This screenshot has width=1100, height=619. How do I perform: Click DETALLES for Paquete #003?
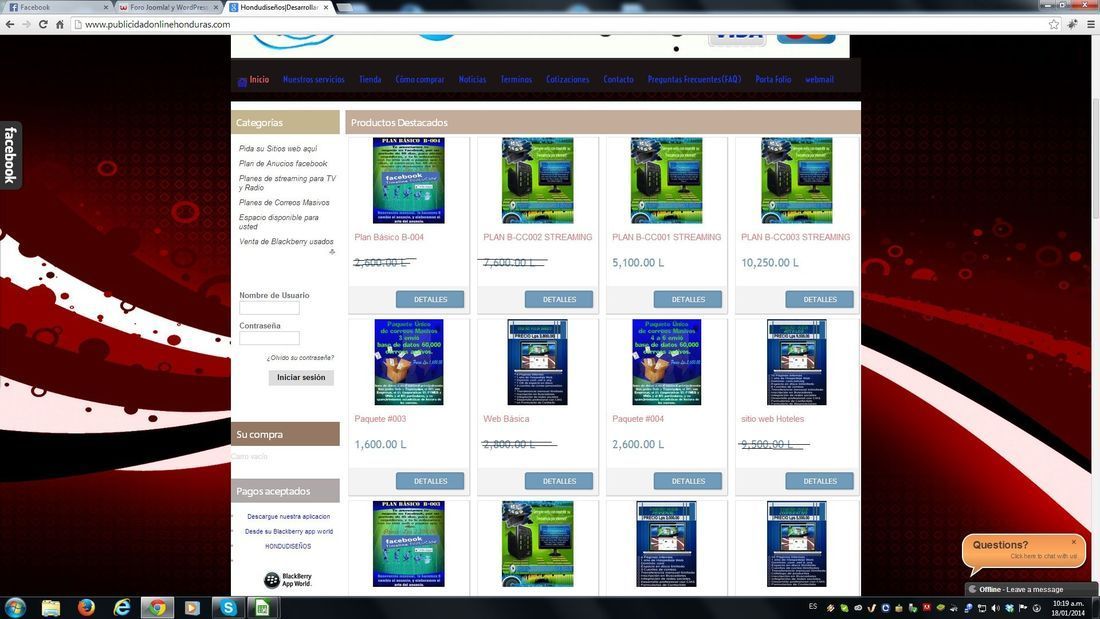(x=430, y=481)
